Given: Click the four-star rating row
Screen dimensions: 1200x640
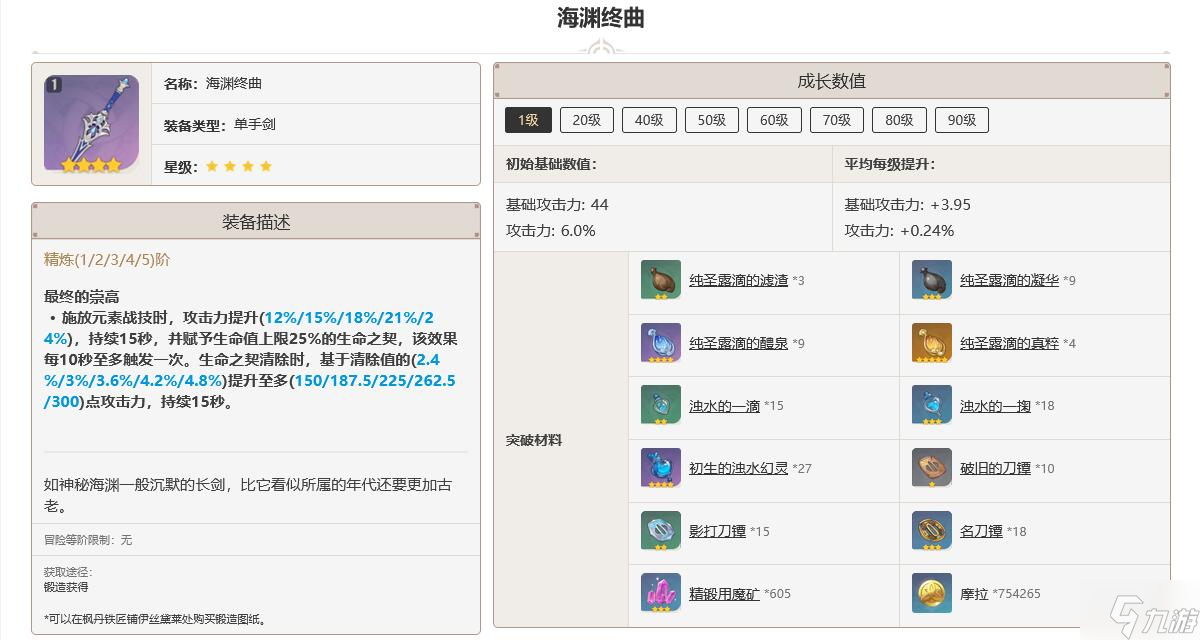Looking at the screenshot, I should click(316, 166).
